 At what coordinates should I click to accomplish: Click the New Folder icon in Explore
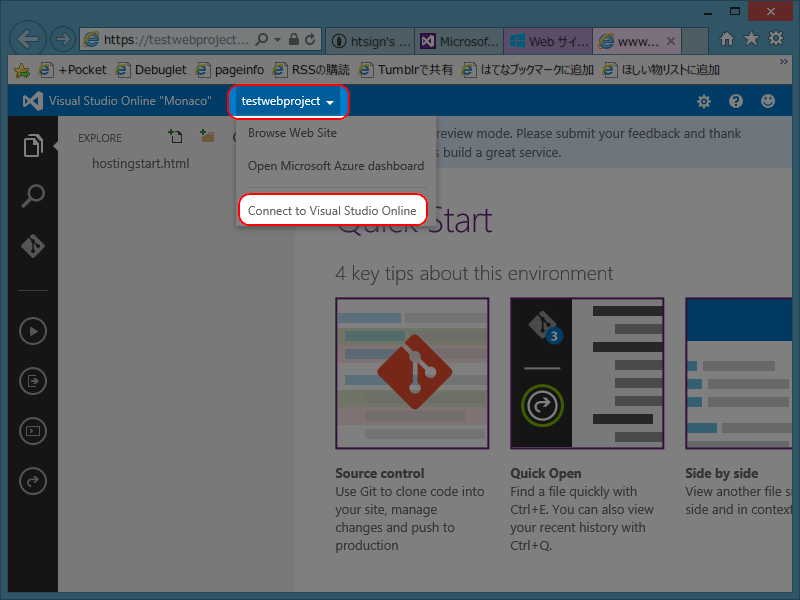pos(207,136)
